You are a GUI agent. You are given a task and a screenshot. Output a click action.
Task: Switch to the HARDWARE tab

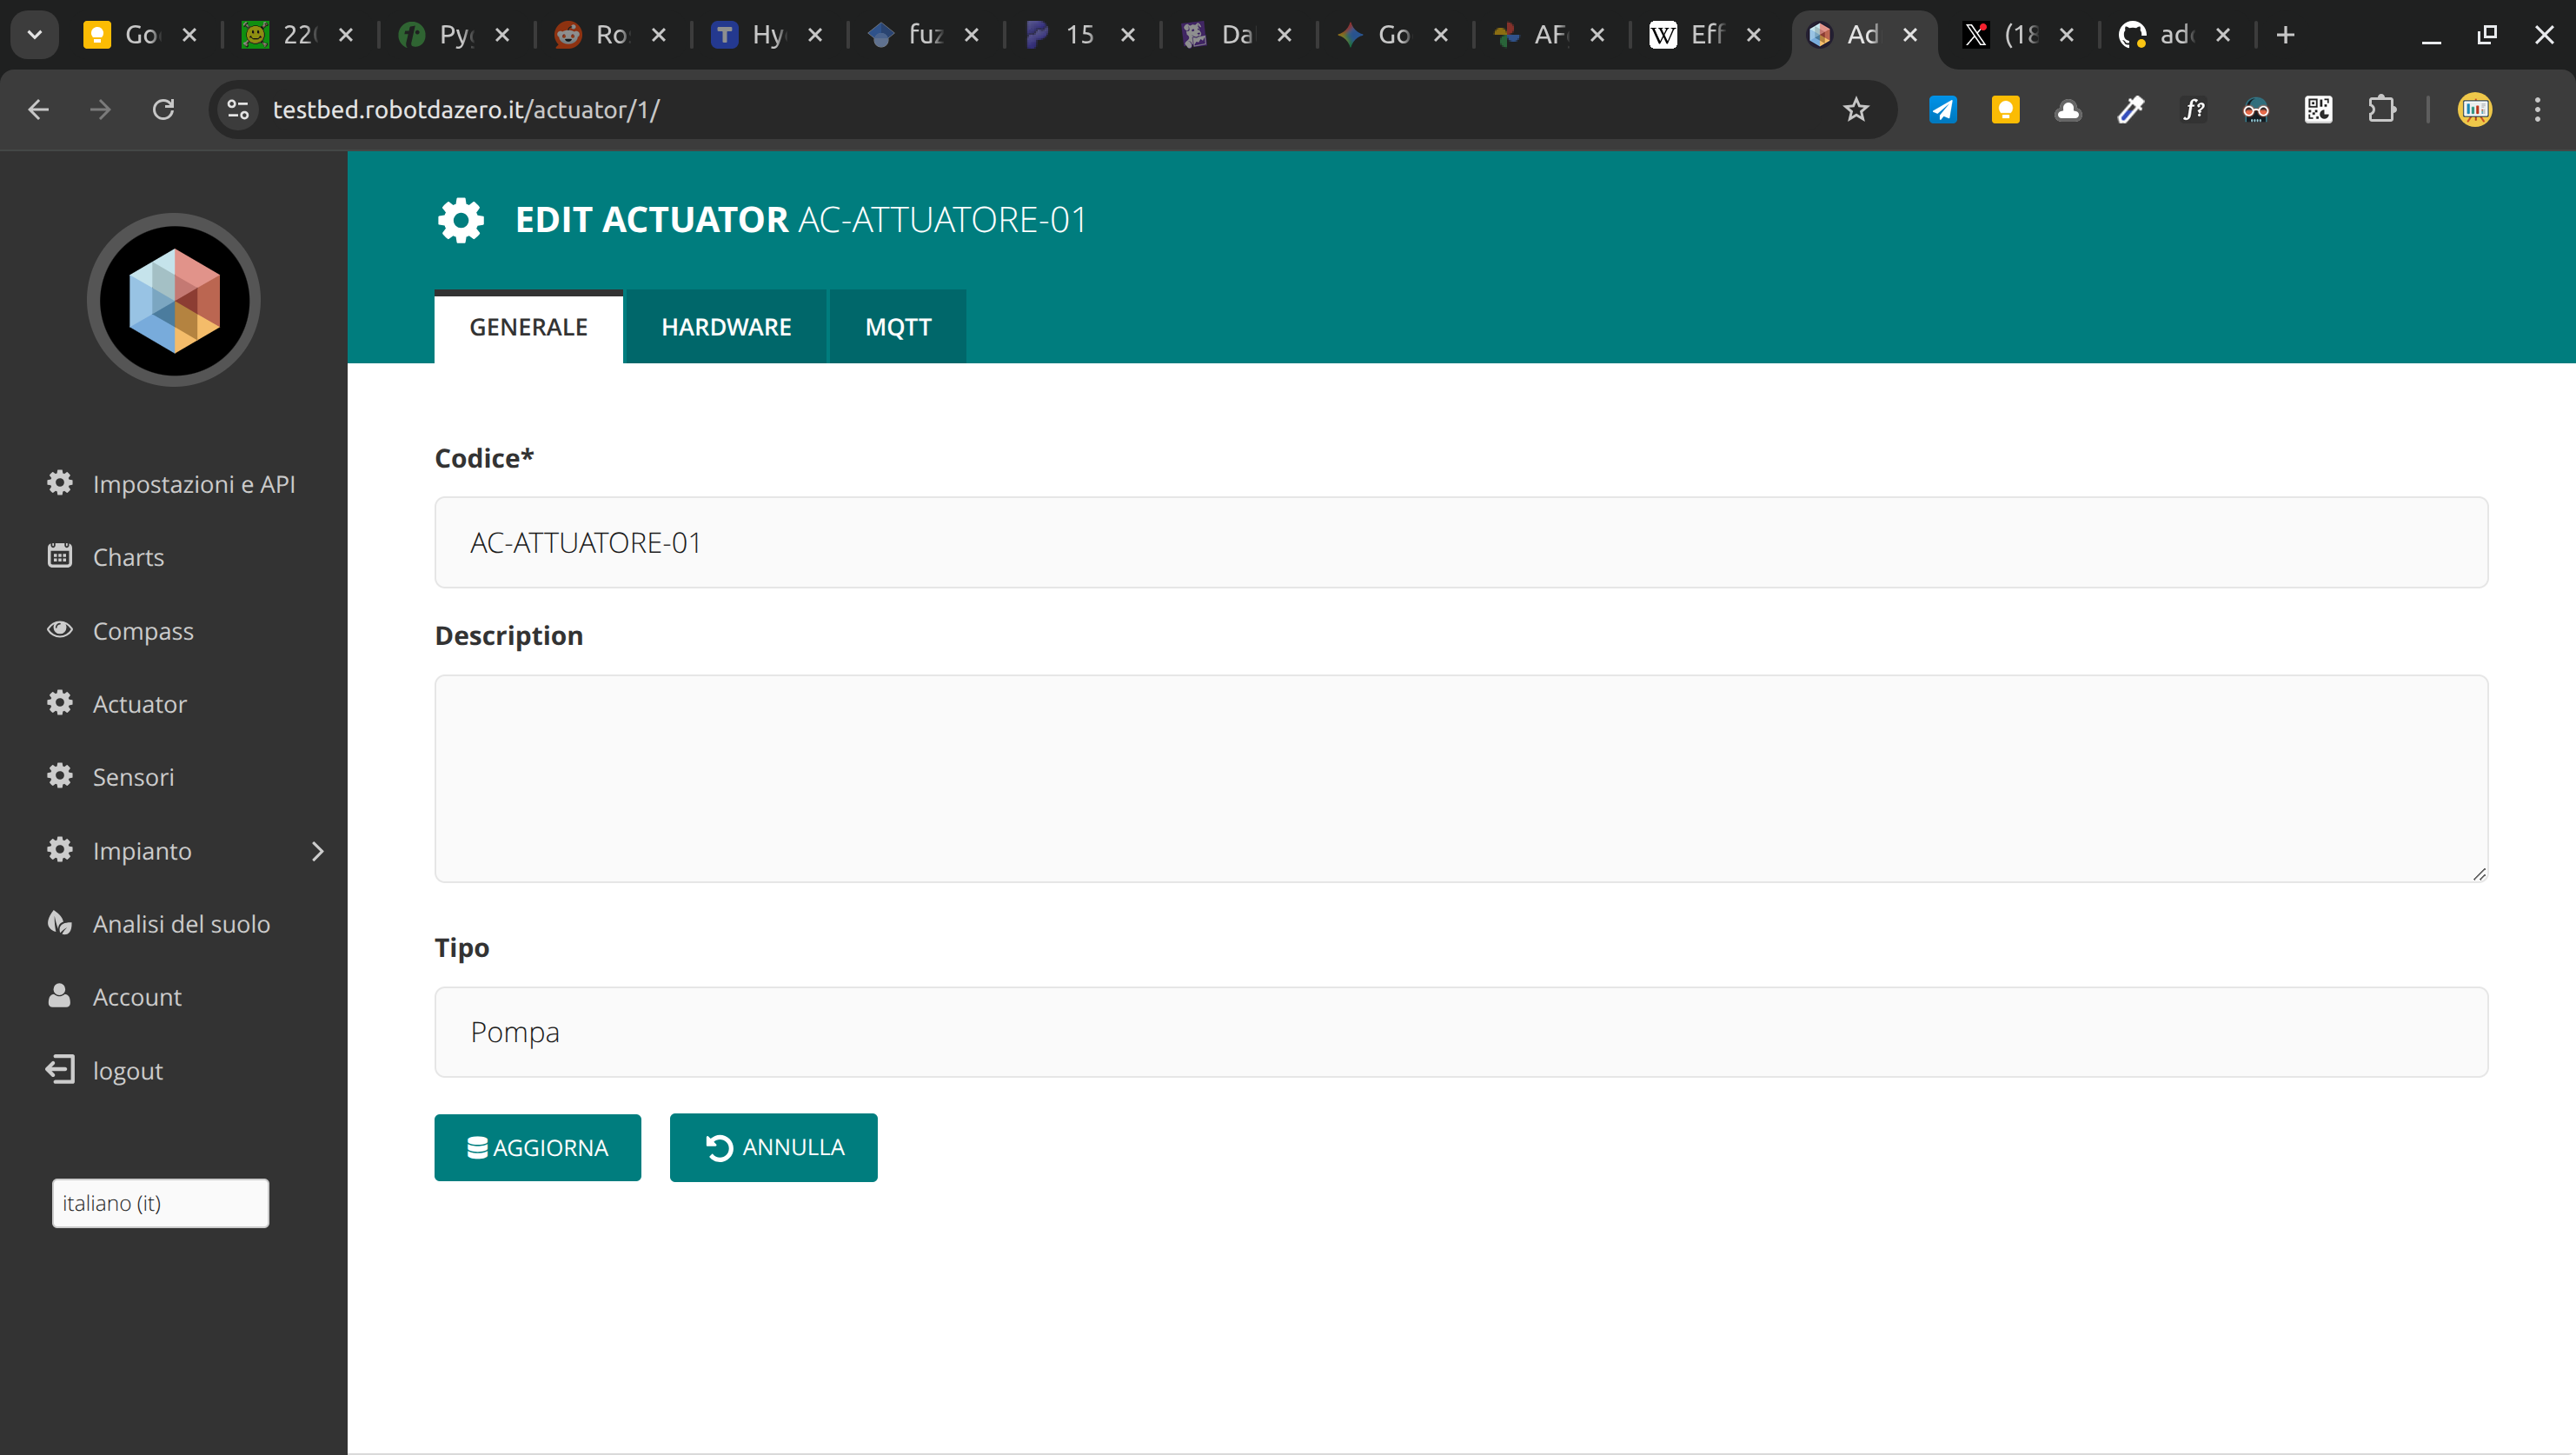(x=726, y=327)
